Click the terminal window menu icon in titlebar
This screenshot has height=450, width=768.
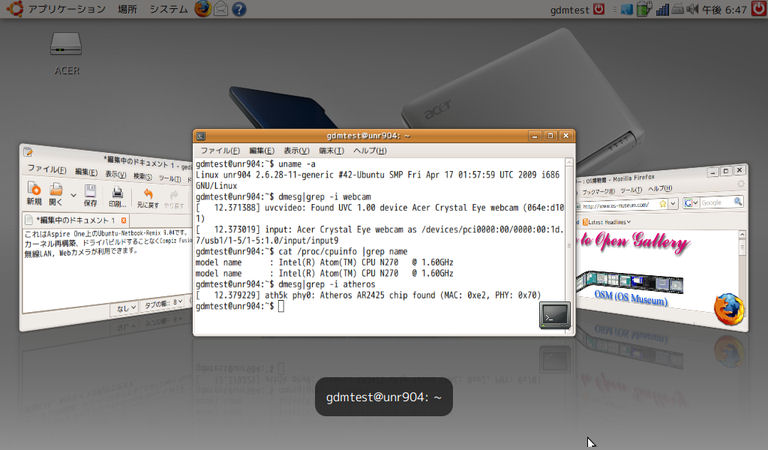click(x=200, y=136)
